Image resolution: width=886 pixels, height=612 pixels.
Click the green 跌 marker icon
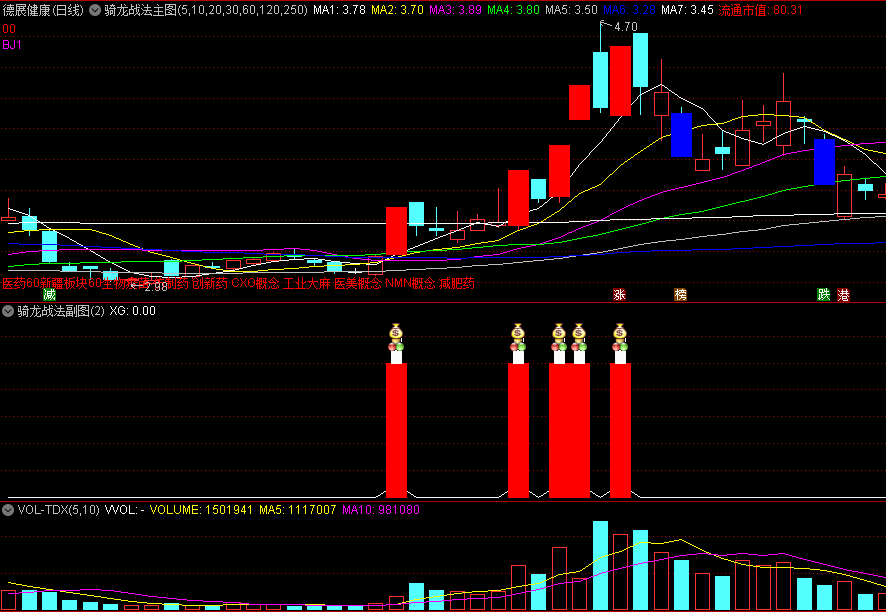[823, 295]
